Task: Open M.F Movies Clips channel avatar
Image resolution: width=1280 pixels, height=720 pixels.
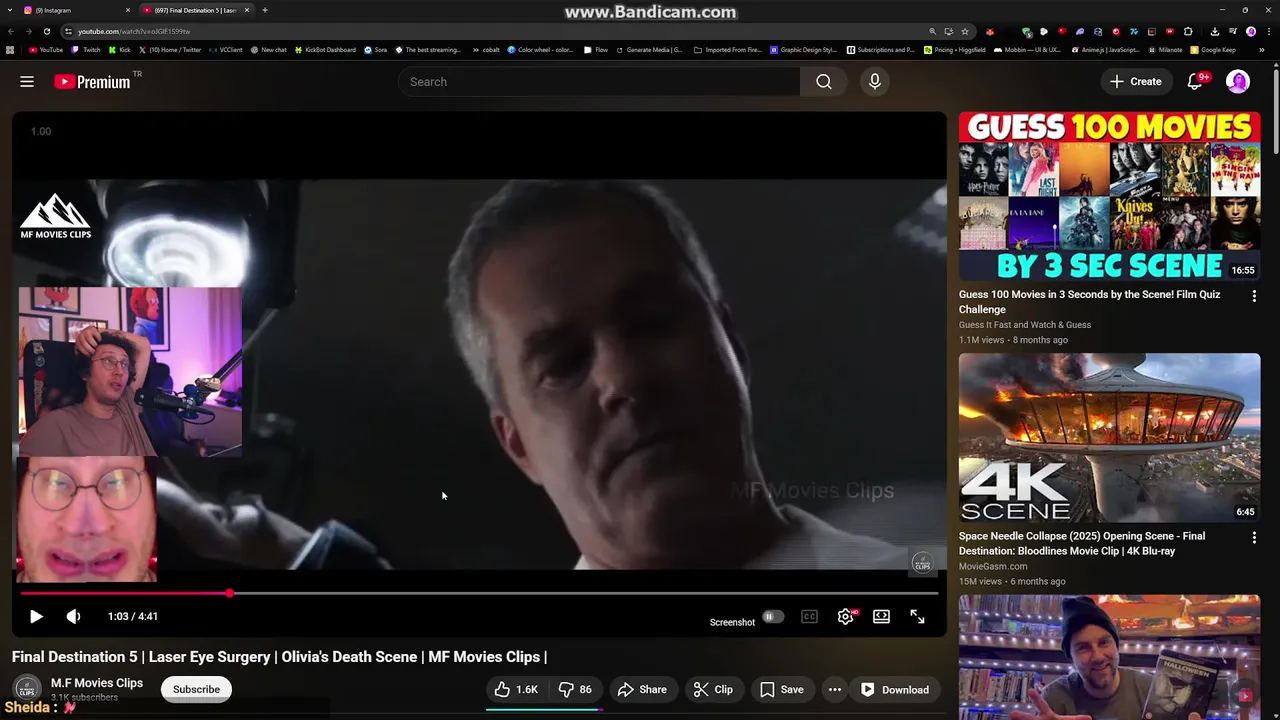Action: coord(27,689)
